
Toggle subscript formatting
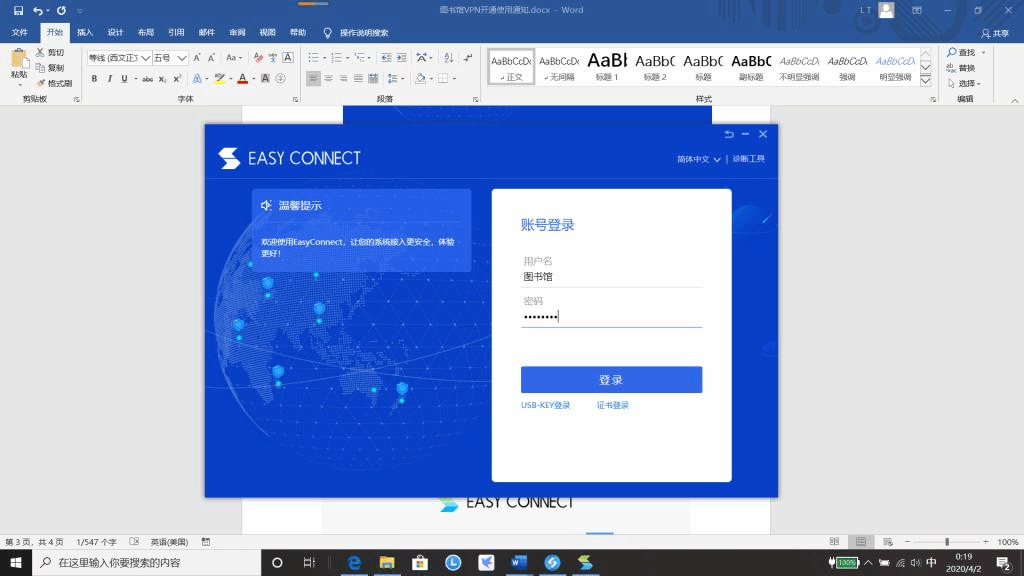163,78
